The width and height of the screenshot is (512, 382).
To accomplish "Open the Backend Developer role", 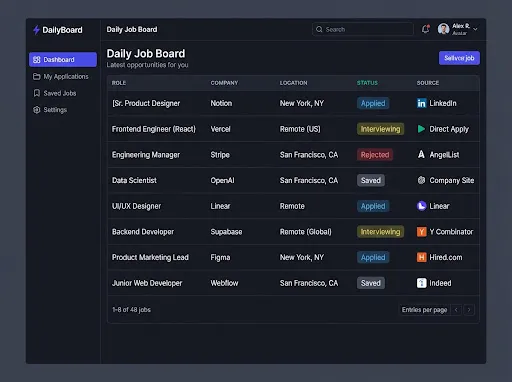I will [143, 232].
